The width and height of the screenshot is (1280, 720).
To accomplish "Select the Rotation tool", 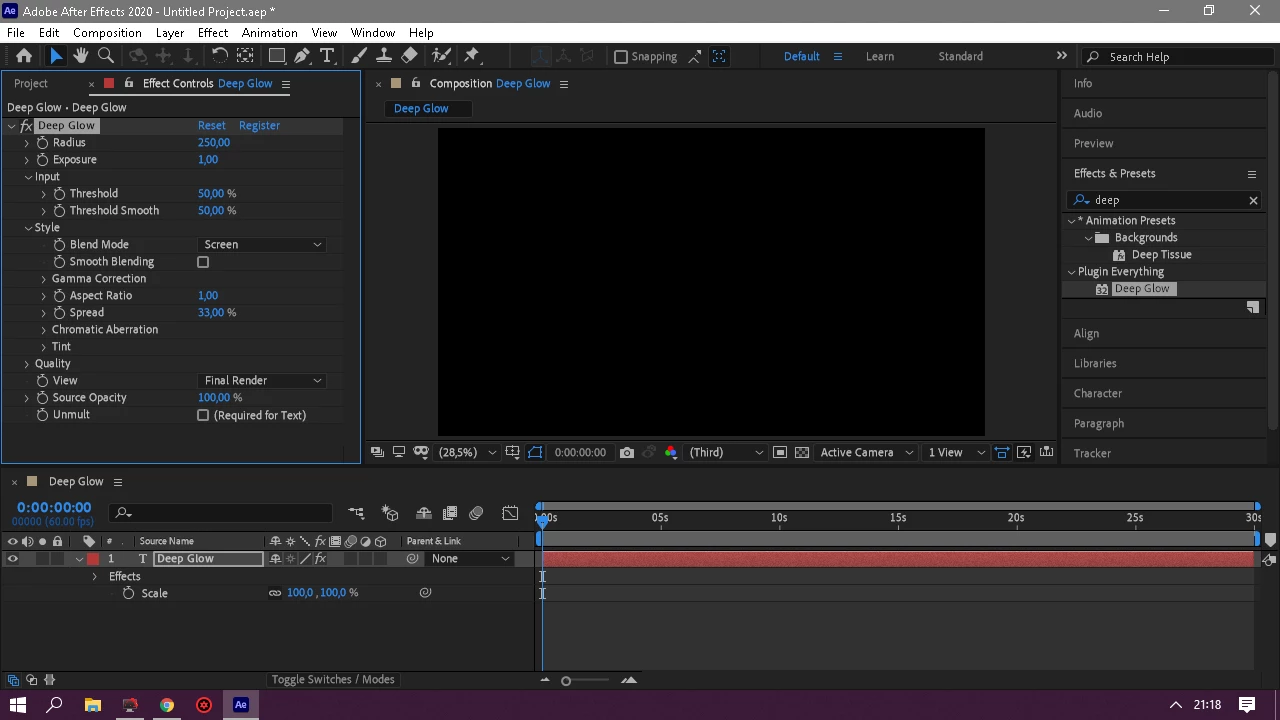I will (x=220, y=56).
